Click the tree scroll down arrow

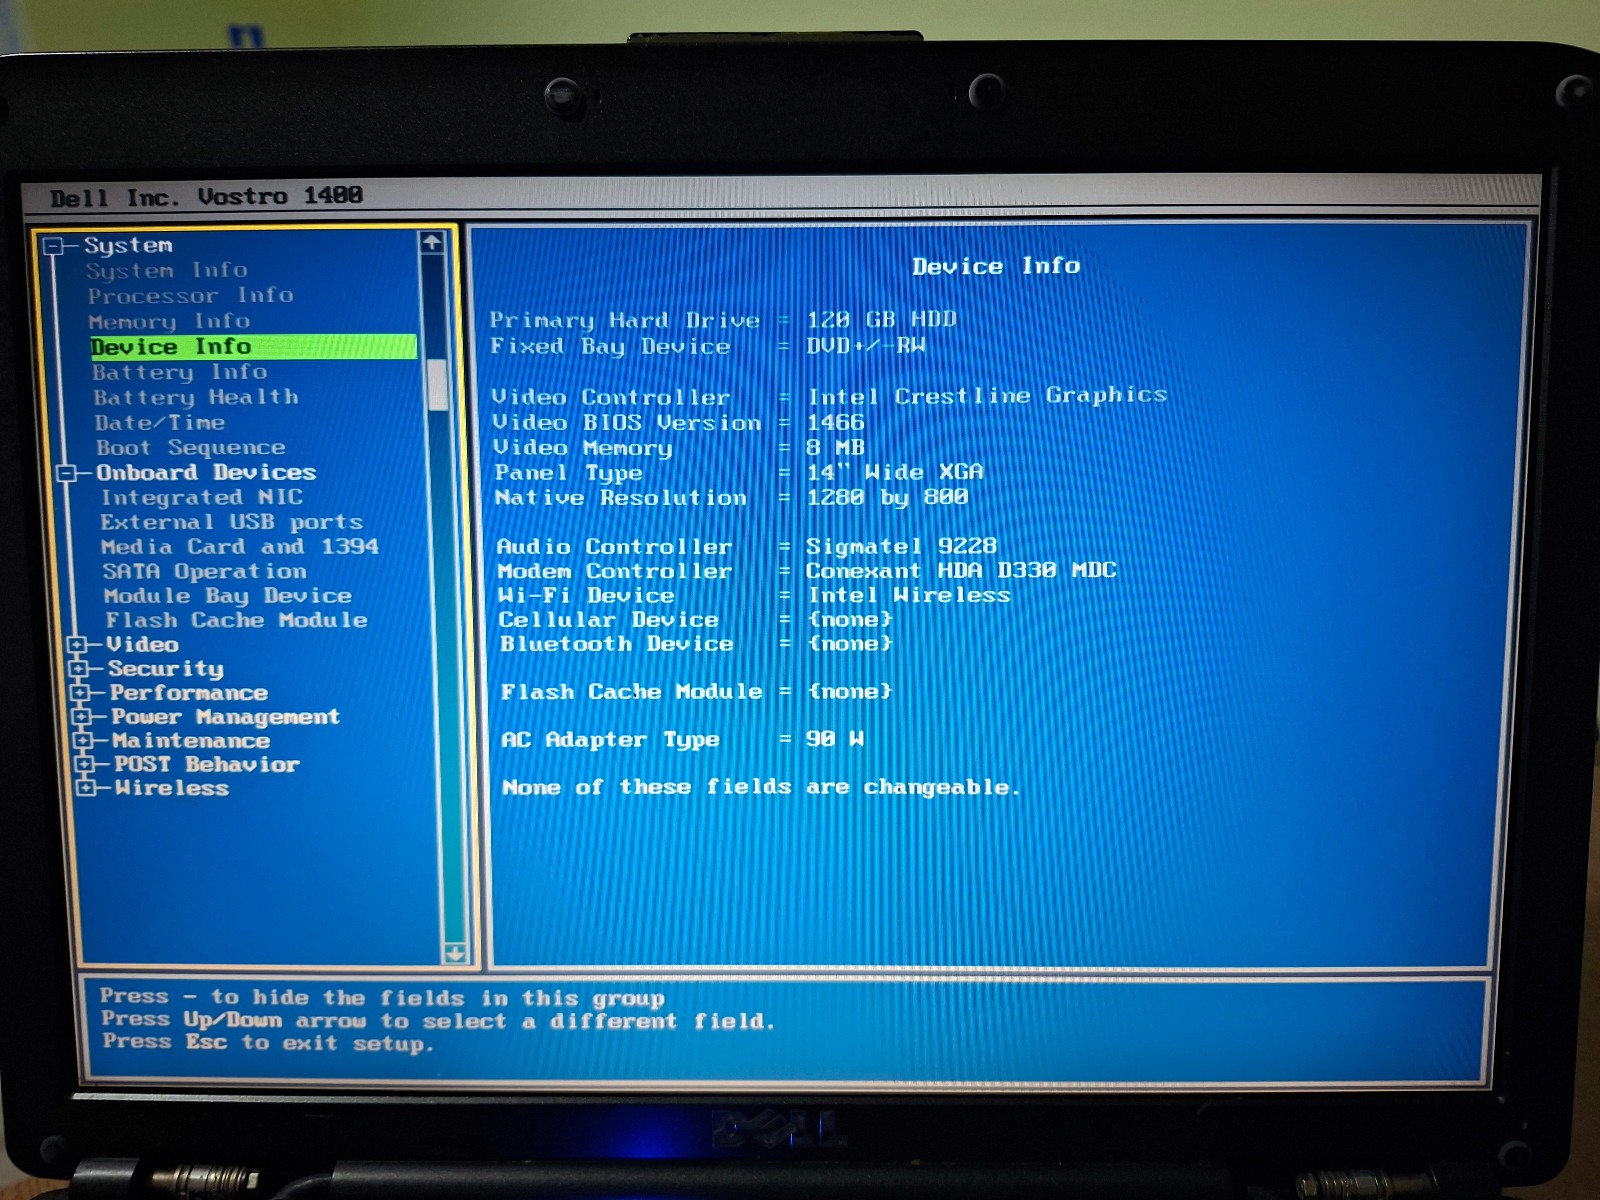(x=455, y=953)
